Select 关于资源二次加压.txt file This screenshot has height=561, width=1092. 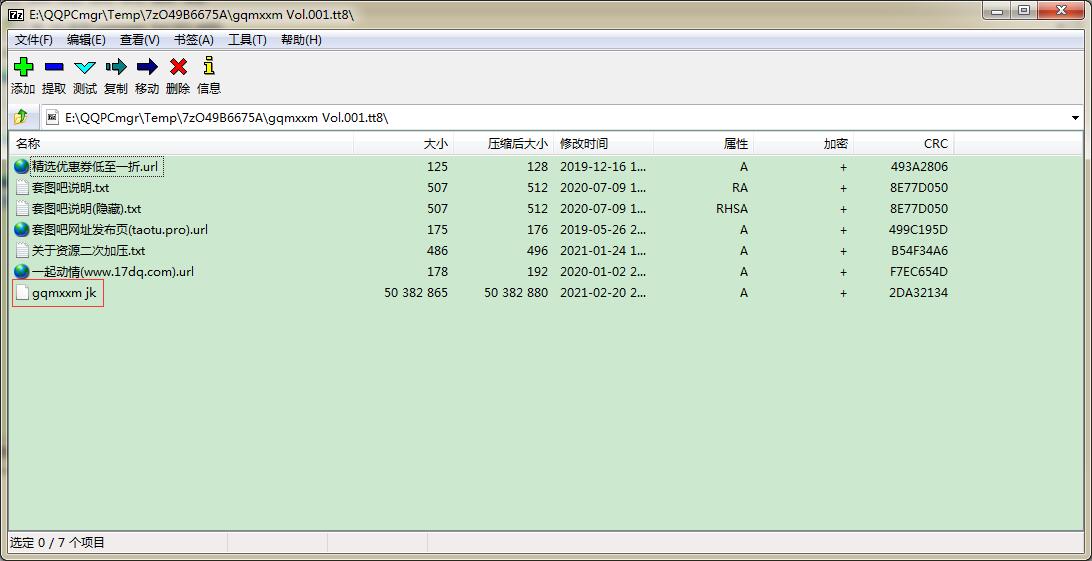88,251
